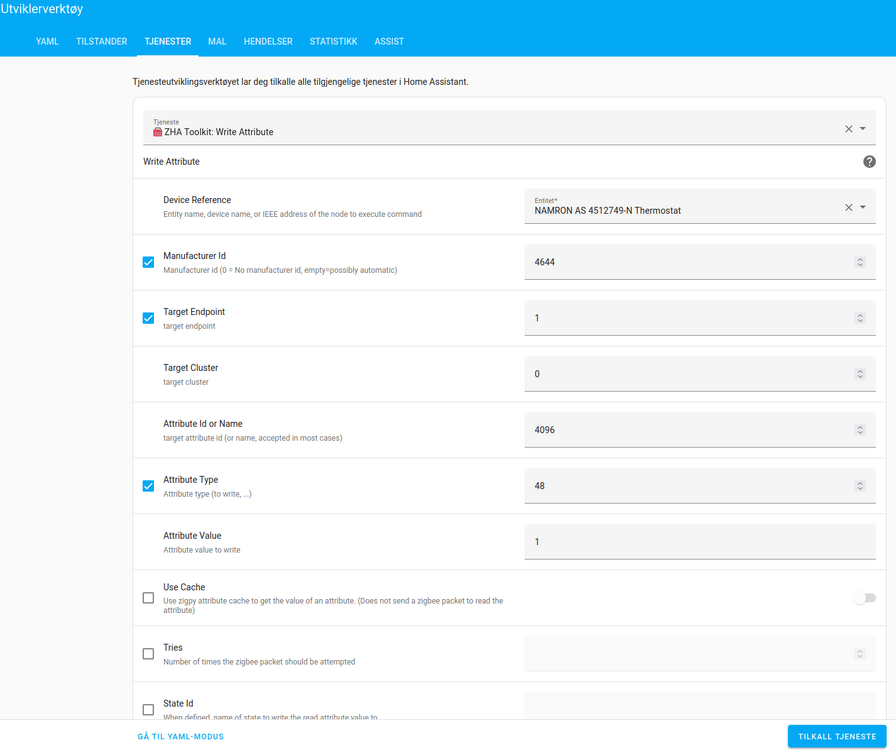
Task: Uncheck the Manufacturer Id checkbox
Action: click(x=148, y=262)
